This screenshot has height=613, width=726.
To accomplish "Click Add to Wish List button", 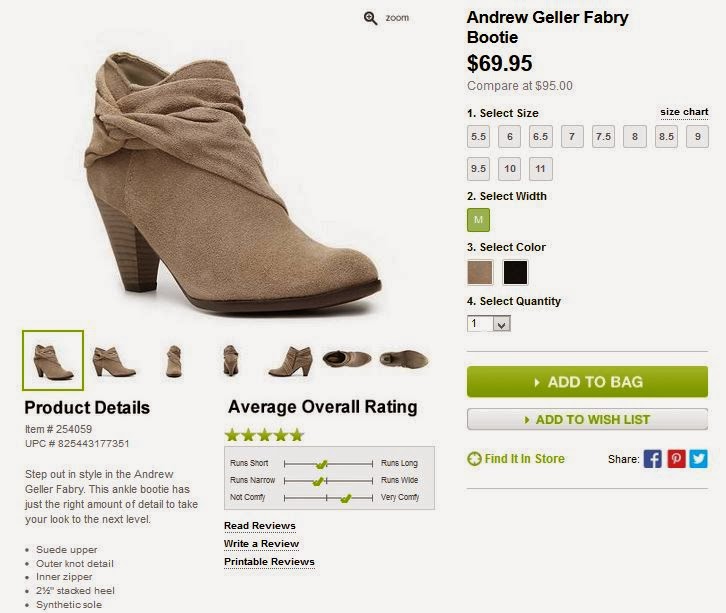I will (587, 419).
